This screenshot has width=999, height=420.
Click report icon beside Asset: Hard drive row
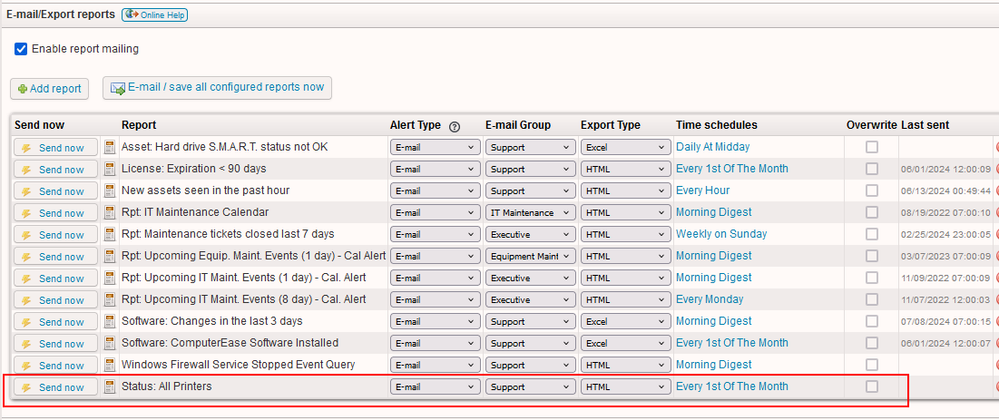[x=111, y=148]
